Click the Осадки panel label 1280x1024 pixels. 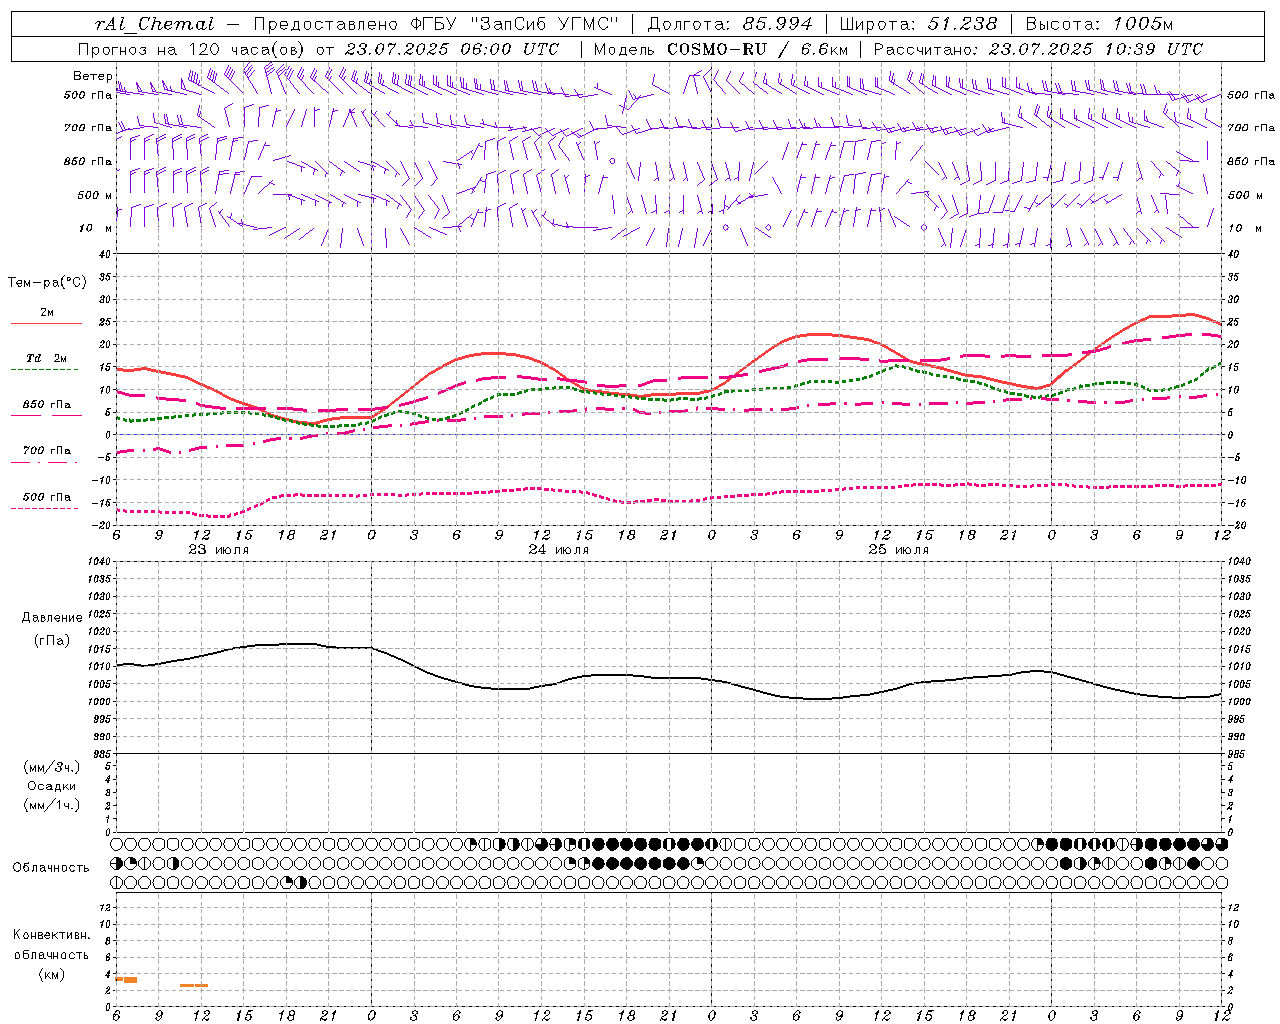[52, 786]
